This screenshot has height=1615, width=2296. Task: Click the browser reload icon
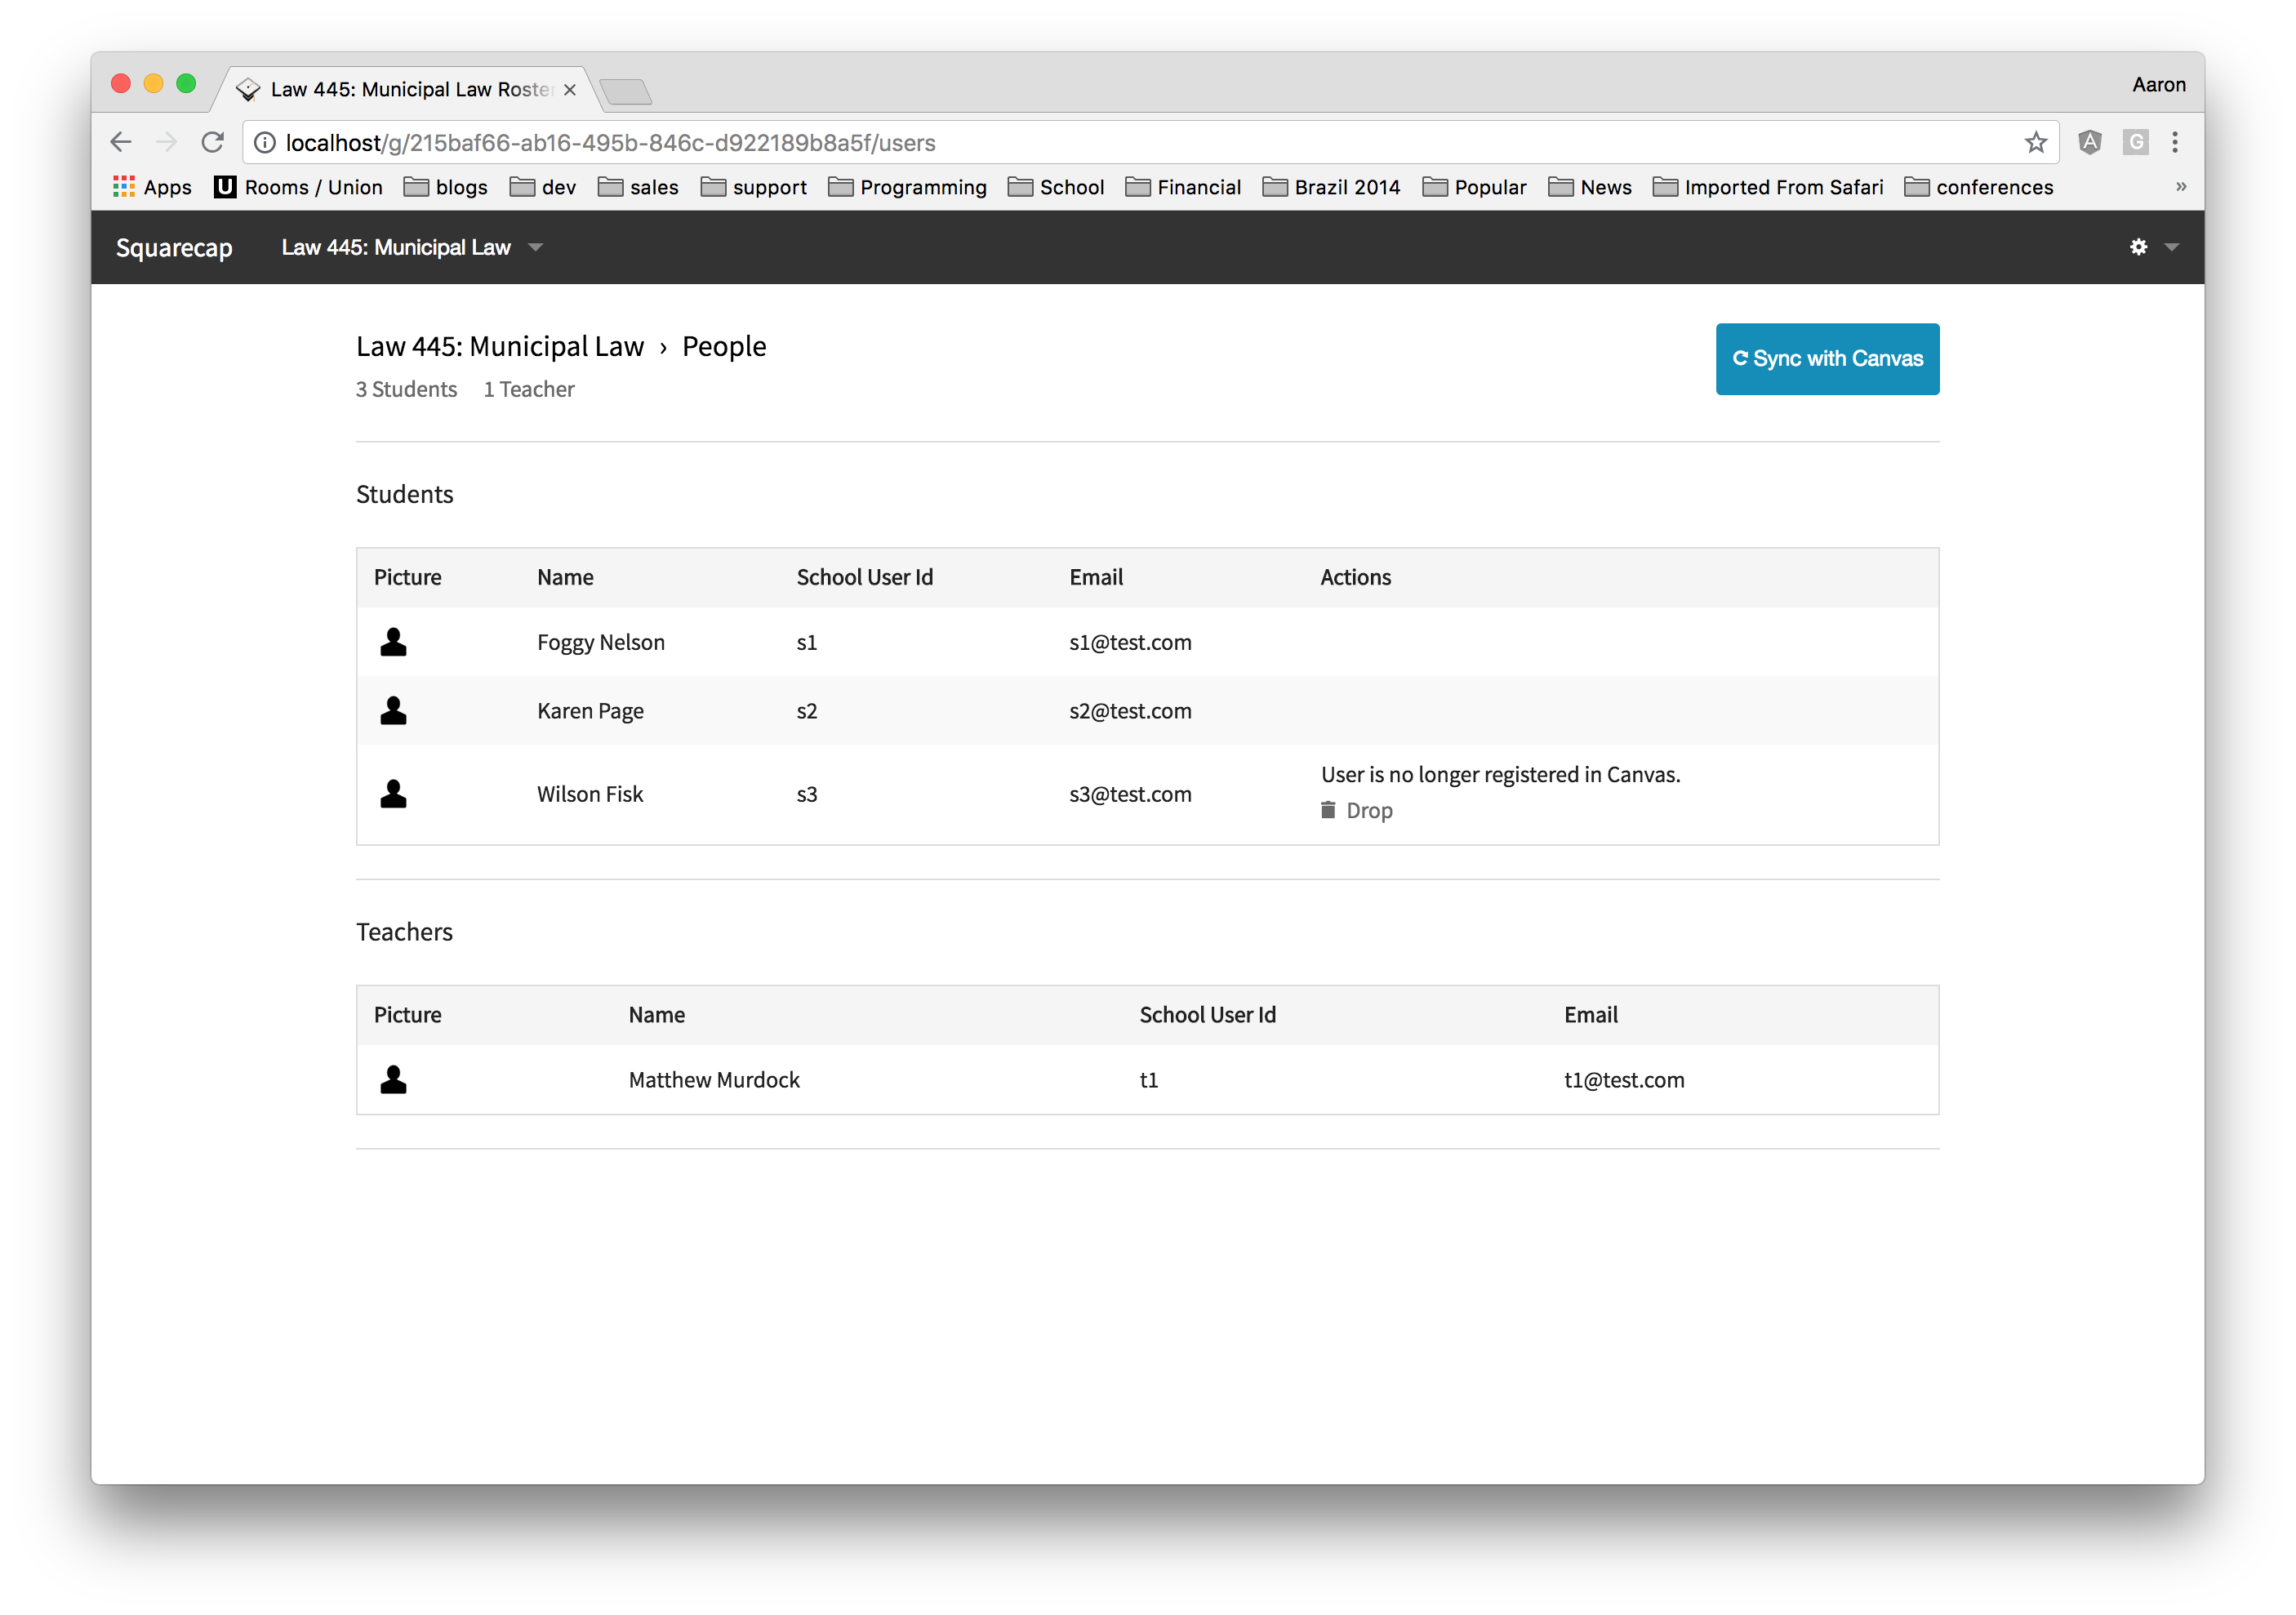click(x=212, y=143)
